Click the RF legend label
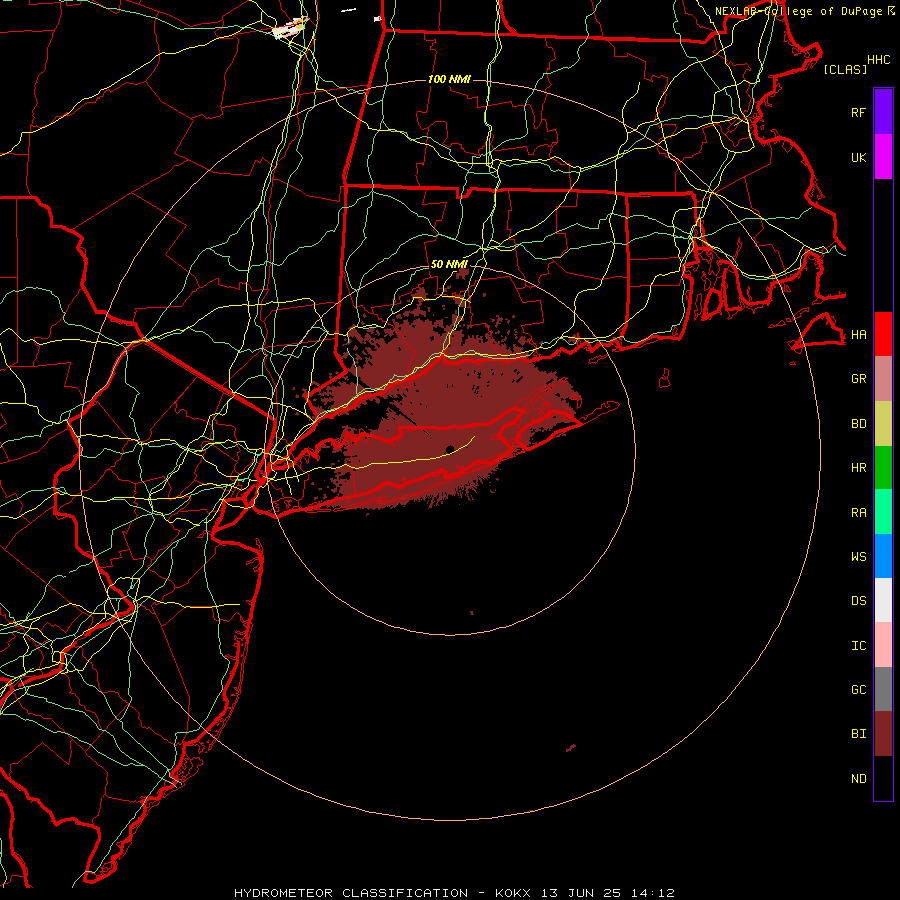Screen dimensions: 900x900 point(858,112)
